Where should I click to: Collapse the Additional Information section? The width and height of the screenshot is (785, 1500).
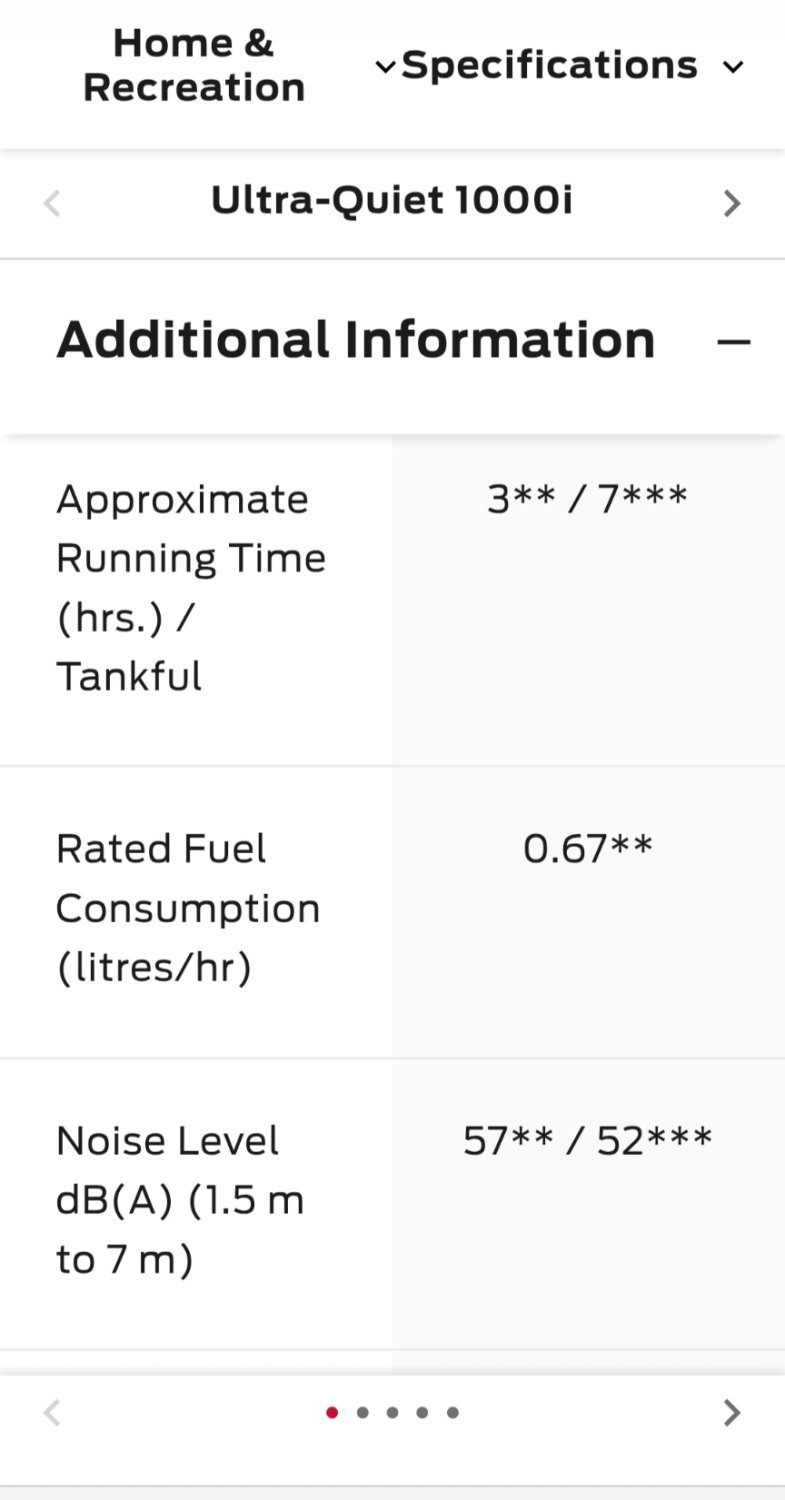[733, 342]
